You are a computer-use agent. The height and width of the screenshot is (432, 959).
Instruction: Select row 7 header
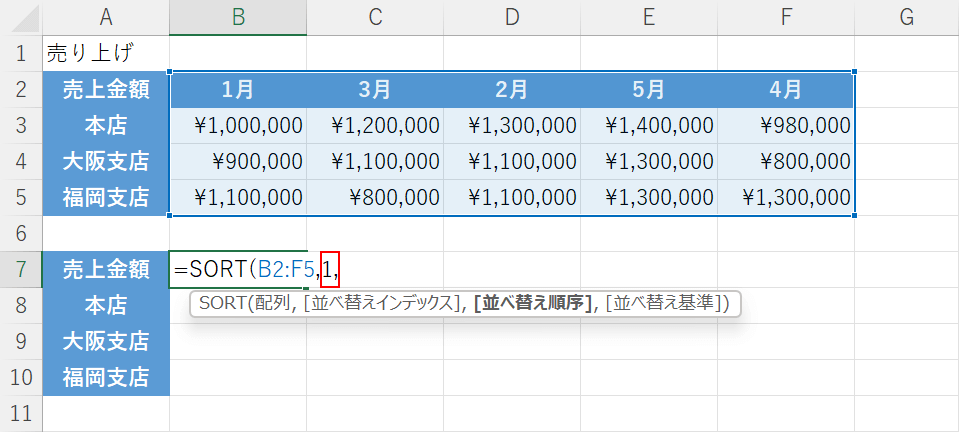click(x=21, y=269)
